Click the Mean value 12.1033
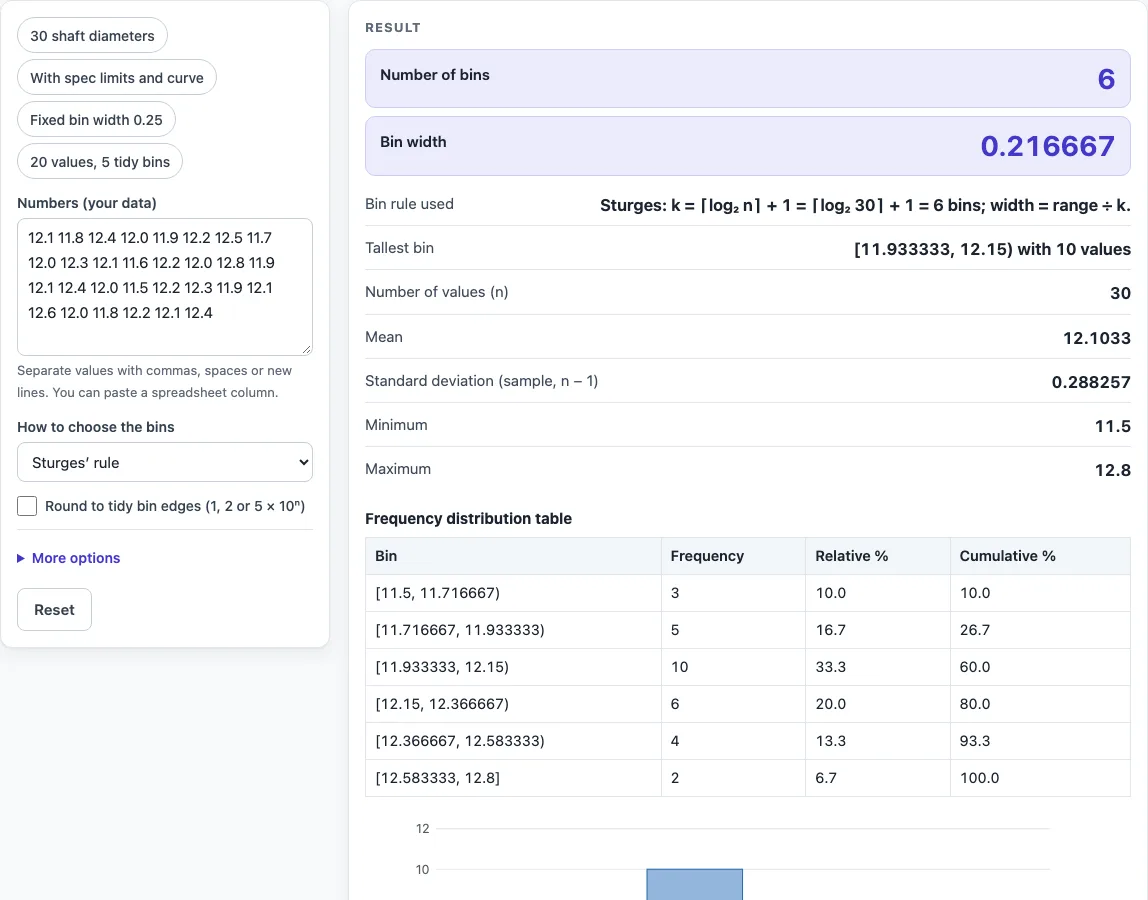This screenshot has width=1148, height=900. coord(1097,338)
